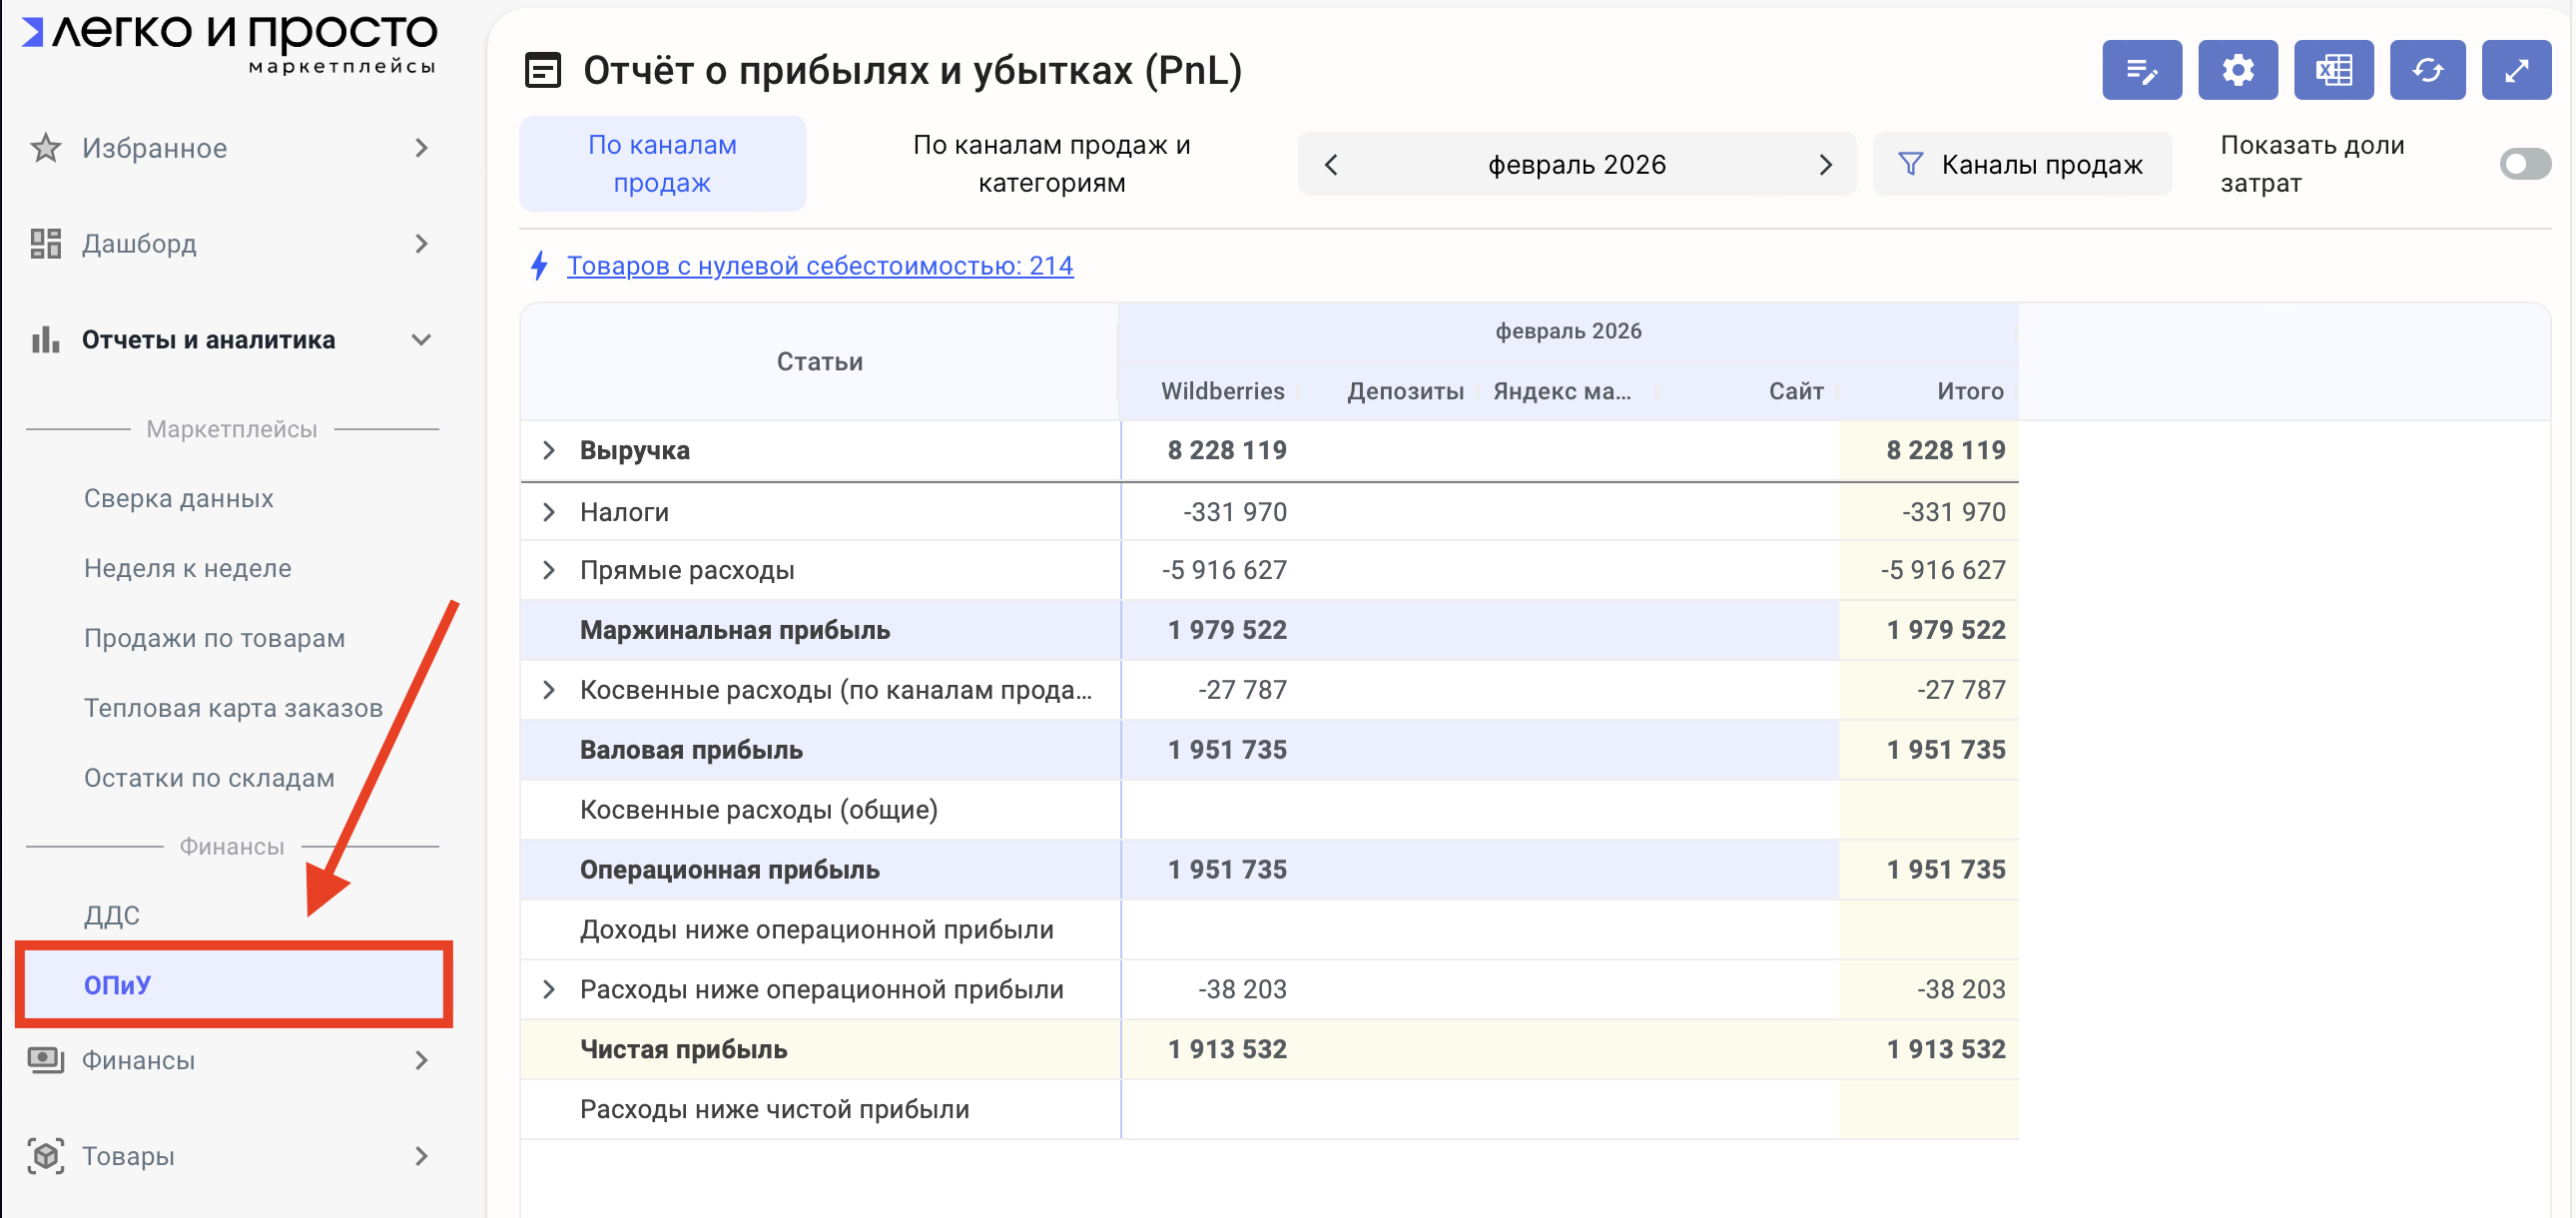Collapse Отчеты и аналитика menu section
The width and height of the screenshot is (2576, 1218).
tap(421, 340)
